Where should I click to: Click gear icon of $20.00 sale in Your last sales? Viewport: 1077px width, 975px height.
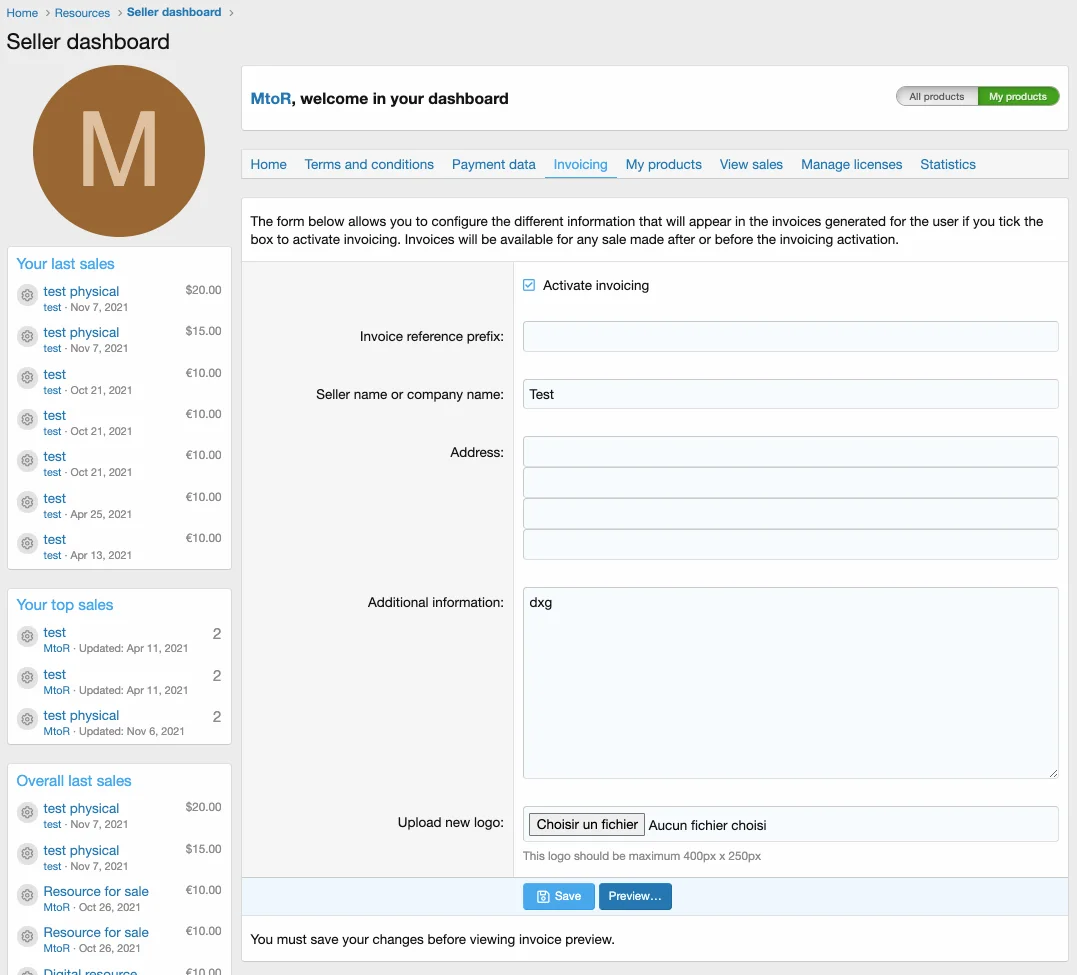pos(27,295)
